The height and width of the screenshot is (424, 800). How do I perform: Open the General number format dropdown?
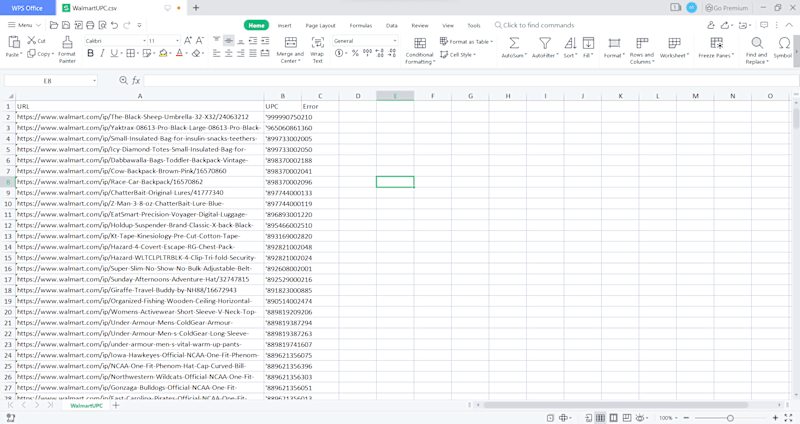[x=395, y=41]
